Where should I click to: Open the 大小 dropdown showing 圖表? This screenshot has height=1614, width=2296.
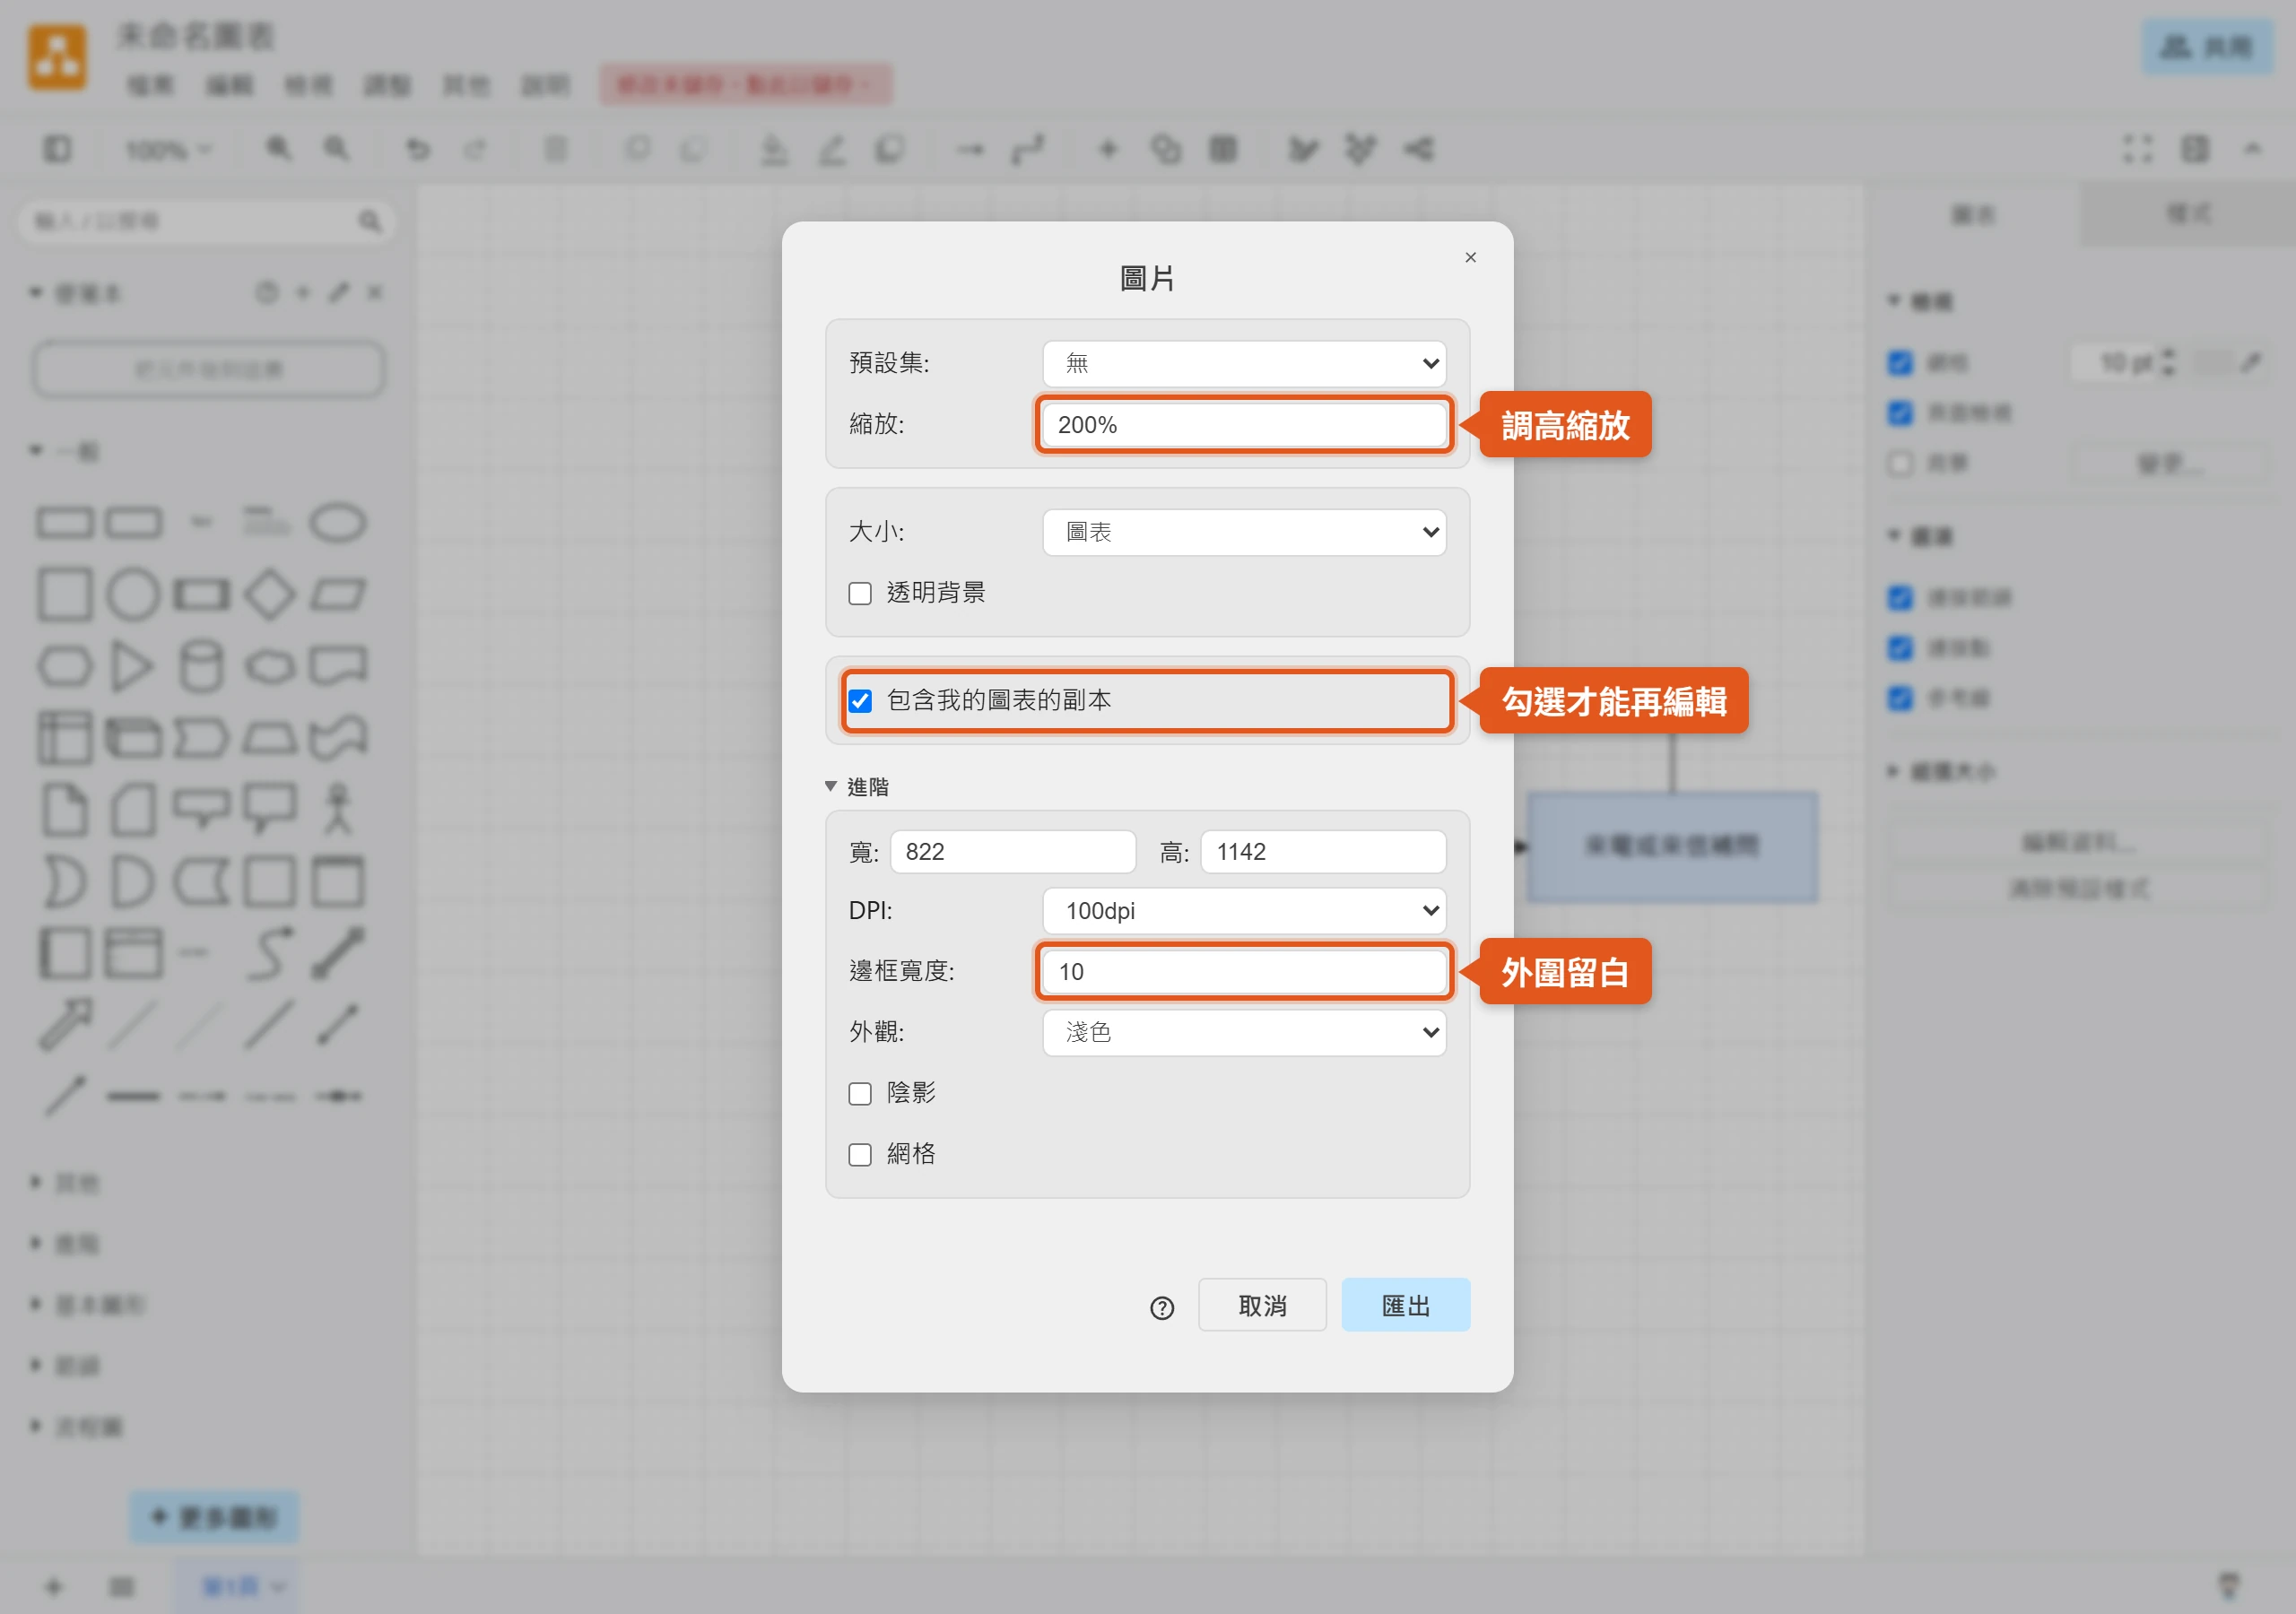(x=1244, y=532)
